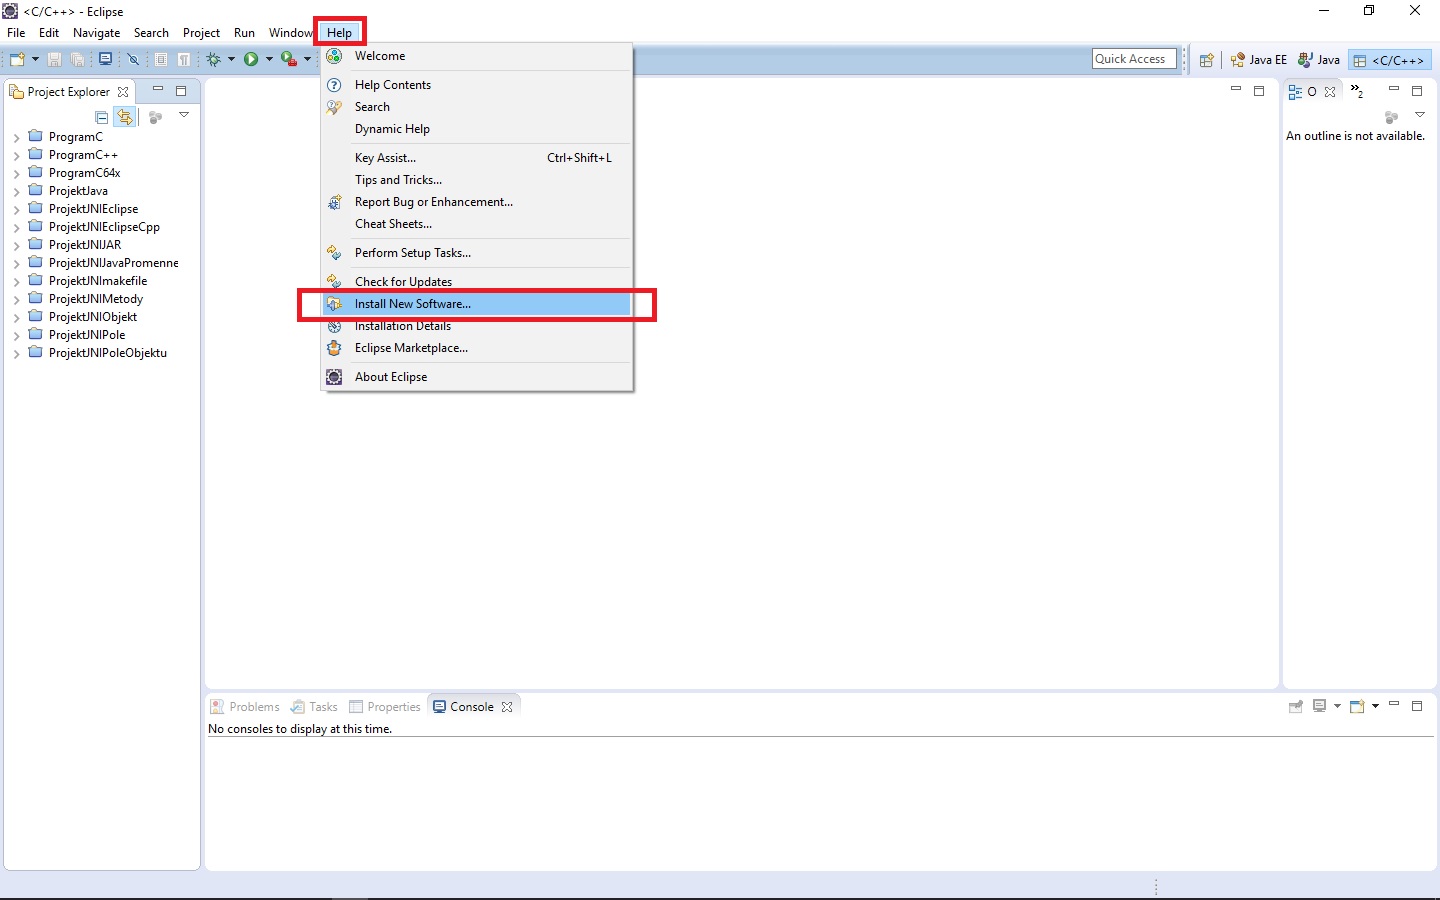Click the Open Console icon
The image size is (1440, 900).
tap(1357, 706)
